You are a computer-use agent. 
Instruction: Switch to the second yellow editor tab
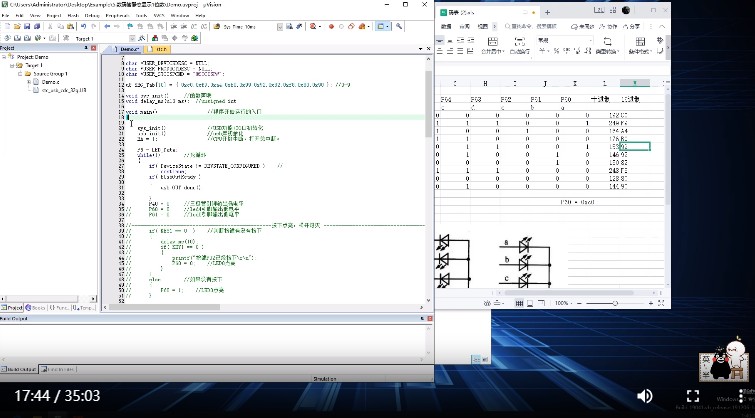158,49
